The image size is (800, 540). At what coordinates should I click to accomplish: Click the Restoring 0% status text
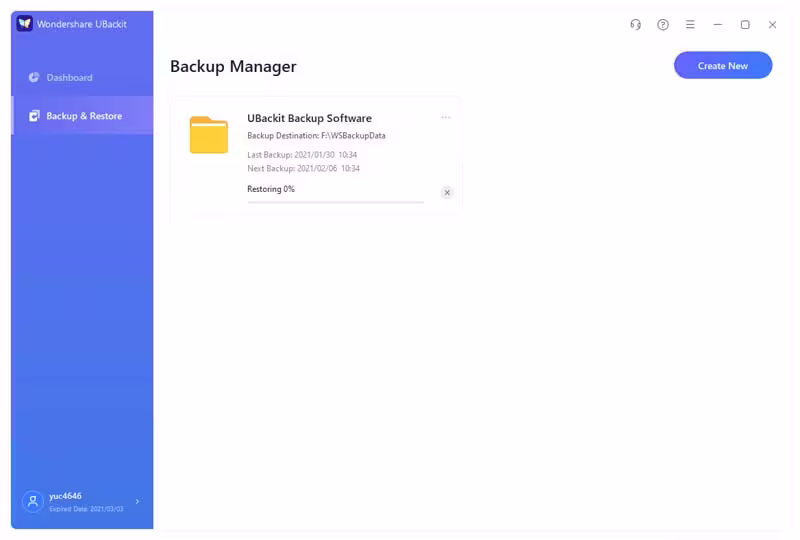click(x=271, y=189)
